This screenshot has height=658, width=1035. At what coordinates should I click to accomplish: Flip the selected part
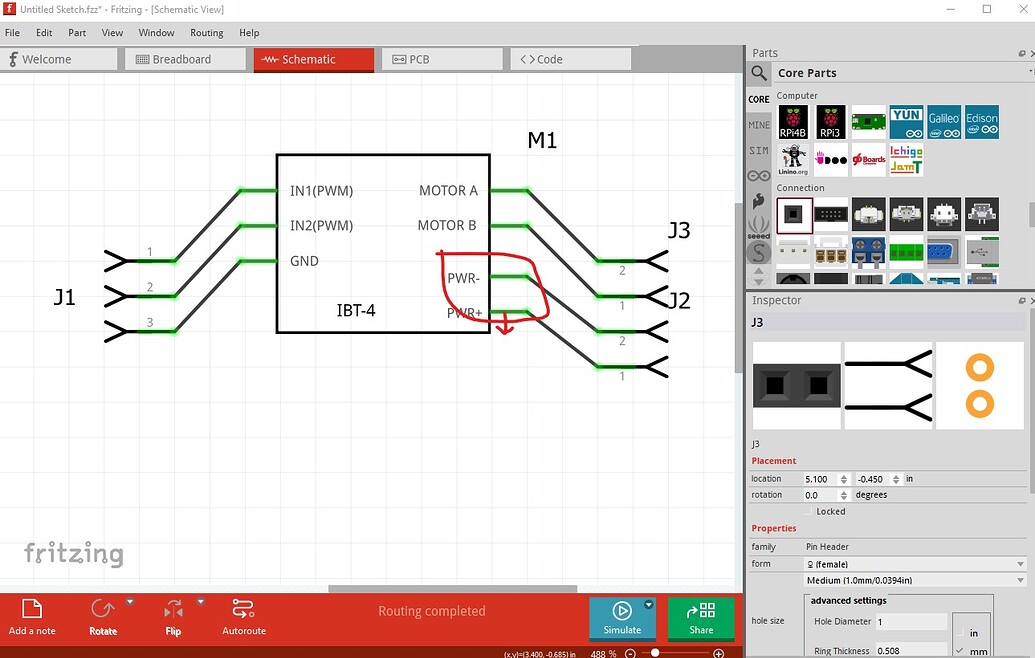coord(173,618)
